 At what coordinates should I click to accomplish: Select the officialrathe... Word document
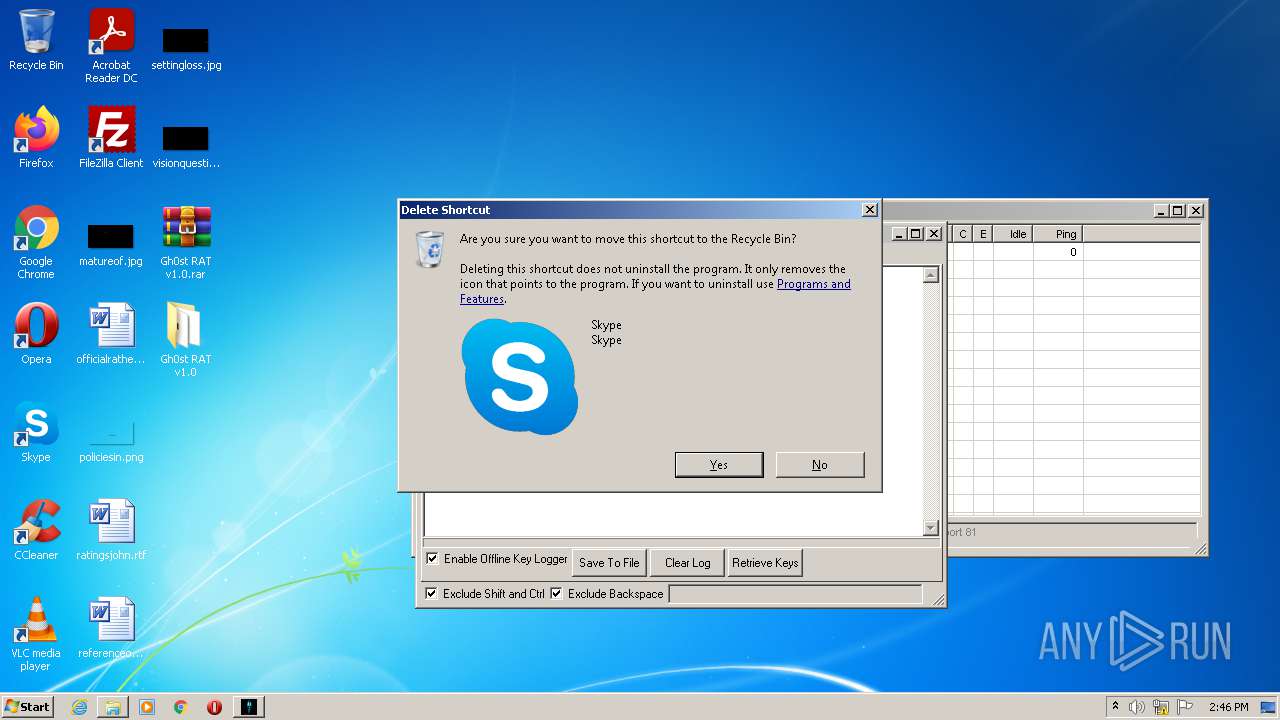click(111, 334)
